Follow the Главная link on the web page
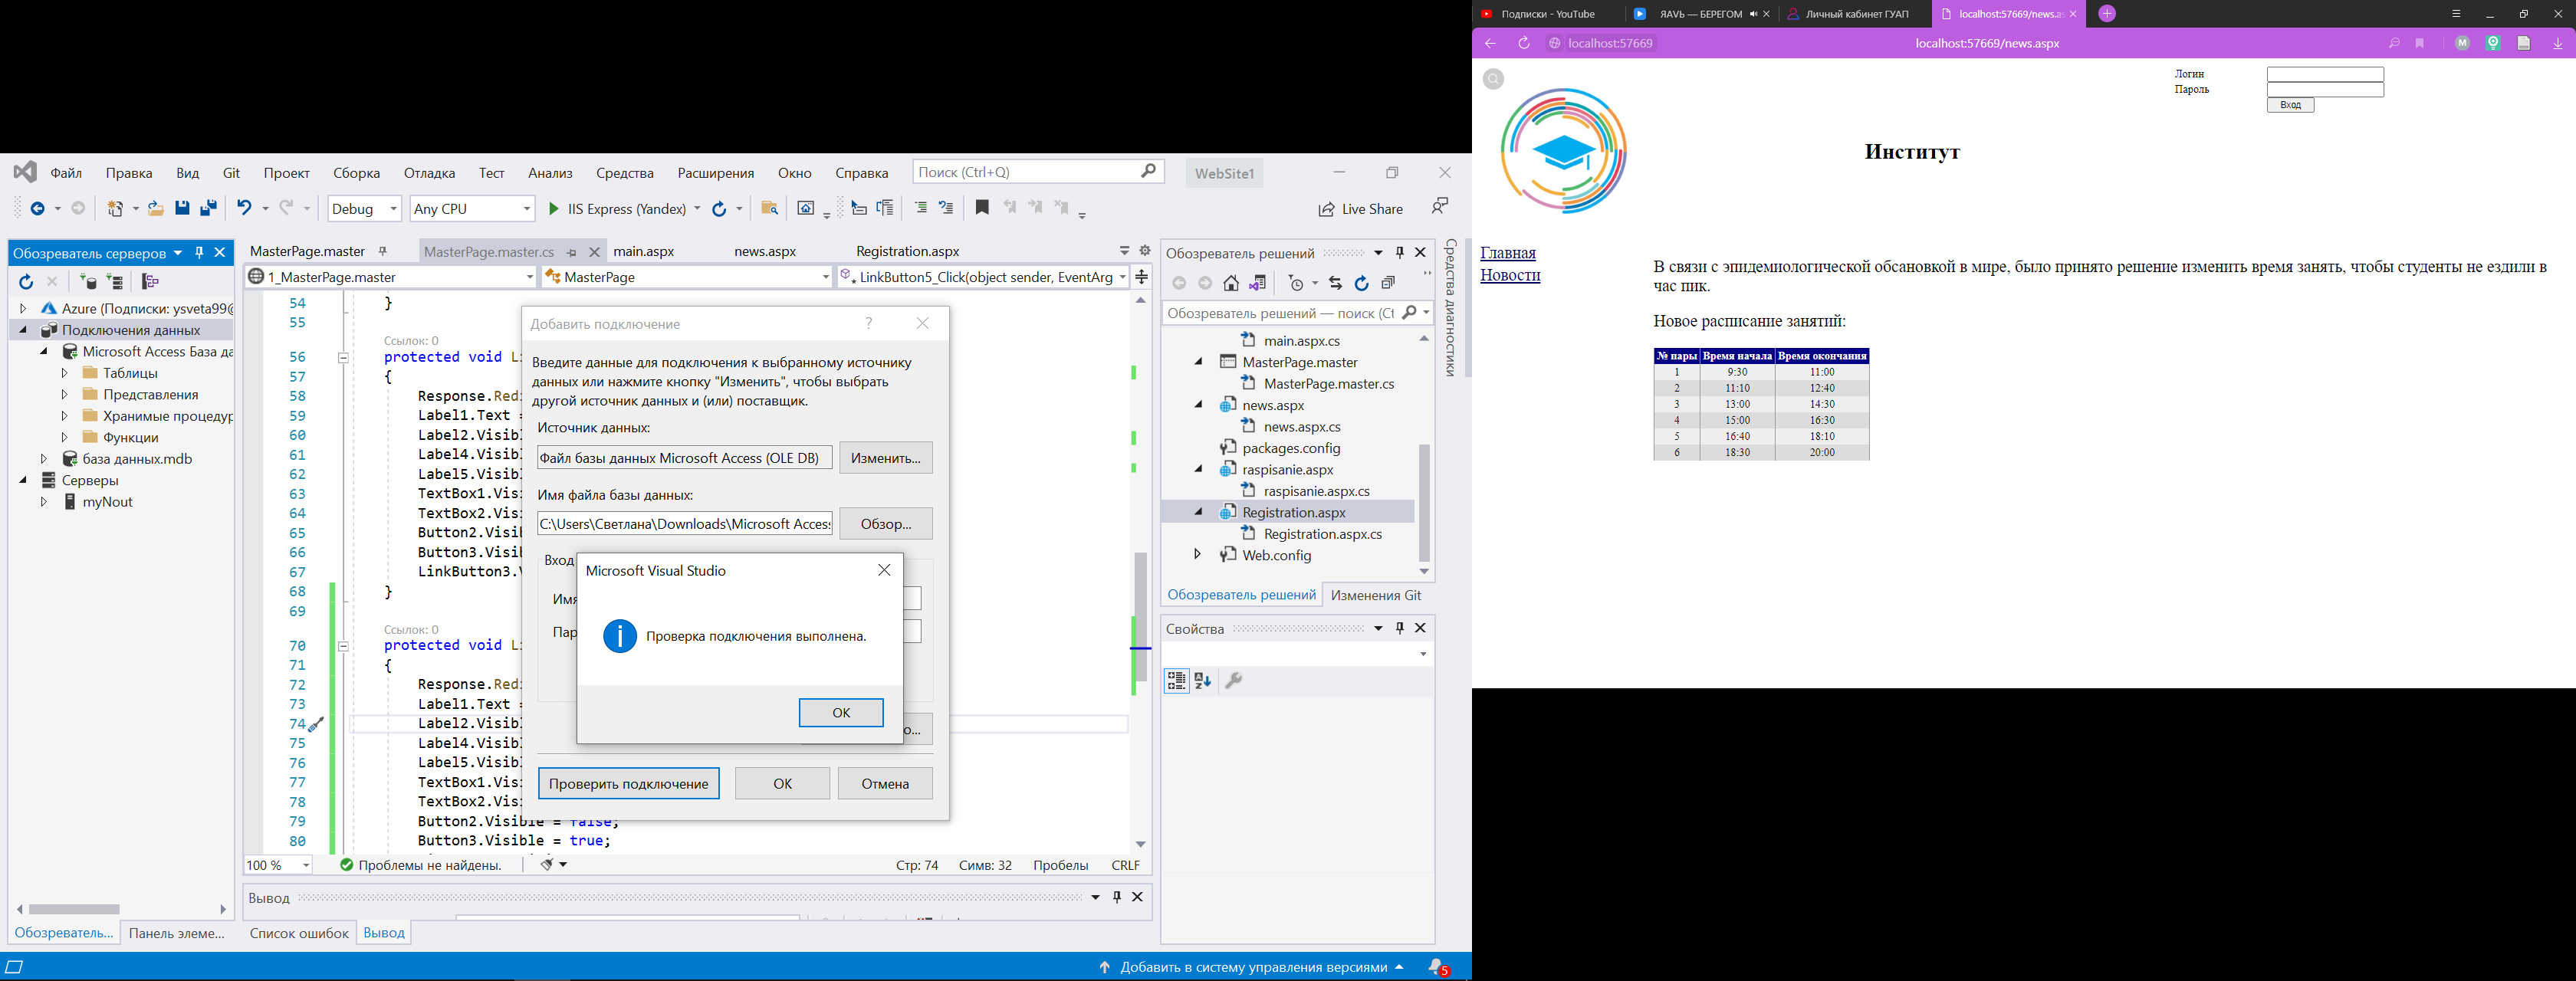 pyautogui.click(x=1508, y=253)
